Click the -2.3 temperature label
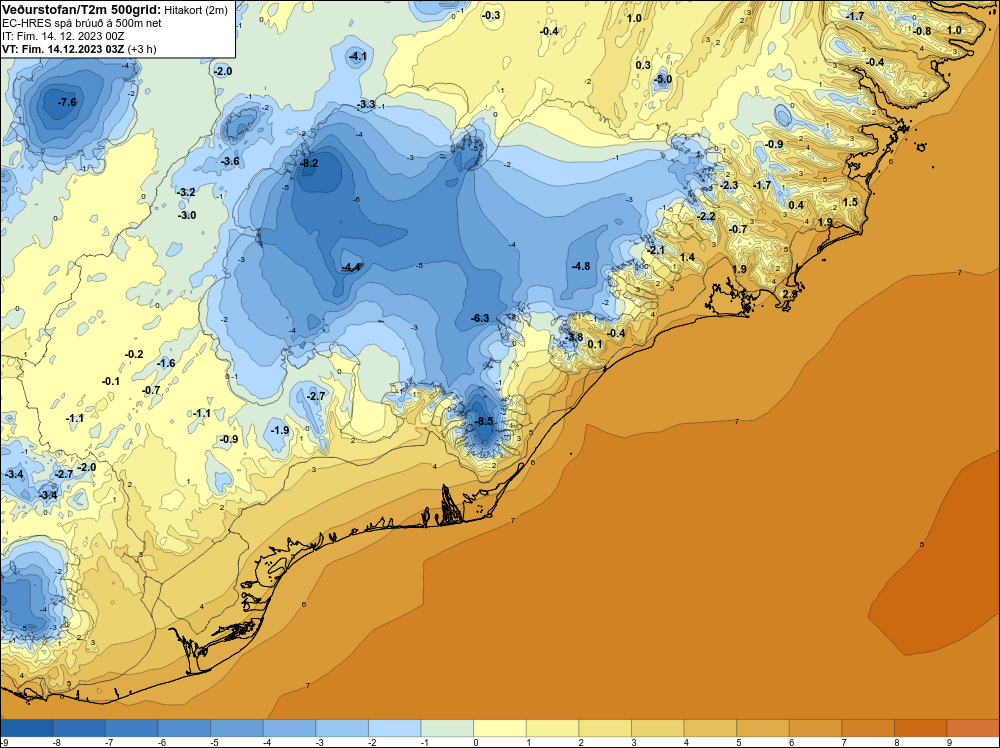Image resolution: width=1000 pixels, height=748 pixels. pyautogui.click(x=729, y=186)
